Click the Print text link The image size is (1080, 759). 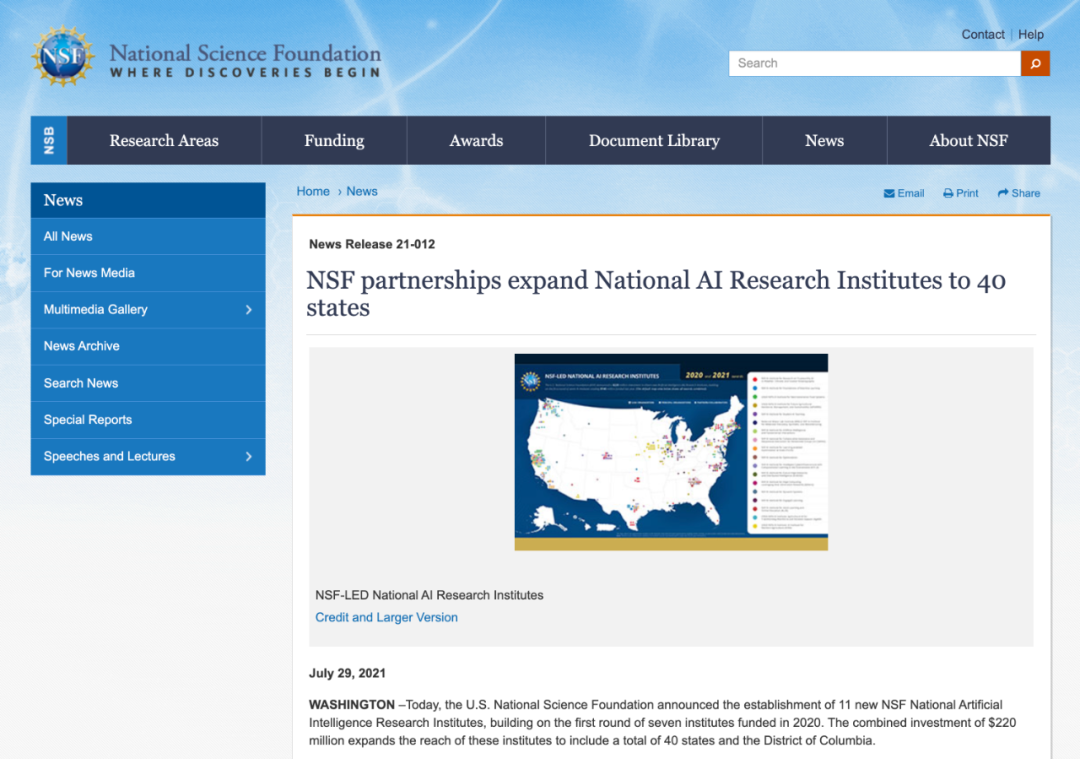click(x=967, y=194)
